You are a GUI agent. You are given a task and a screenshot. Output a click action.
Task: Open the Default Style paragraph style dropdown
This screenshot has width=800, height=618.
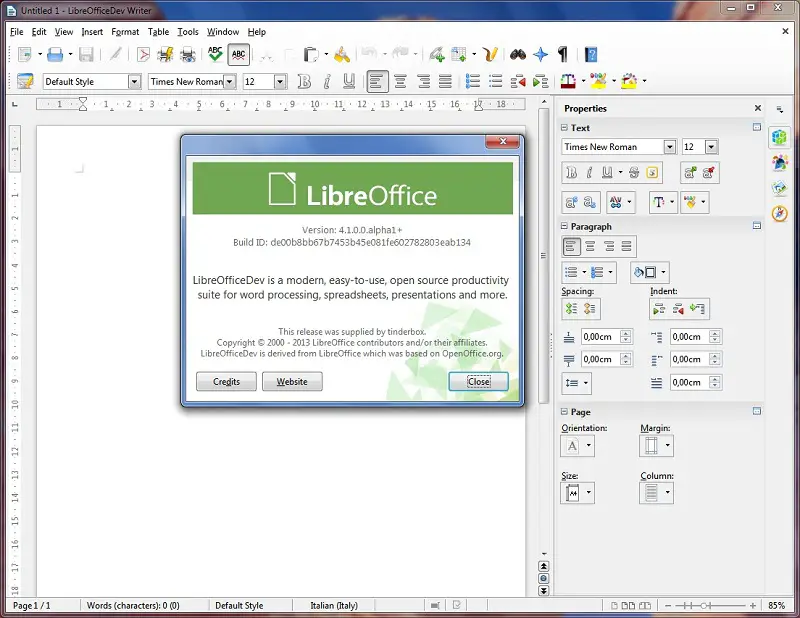(x=134, y=82)
